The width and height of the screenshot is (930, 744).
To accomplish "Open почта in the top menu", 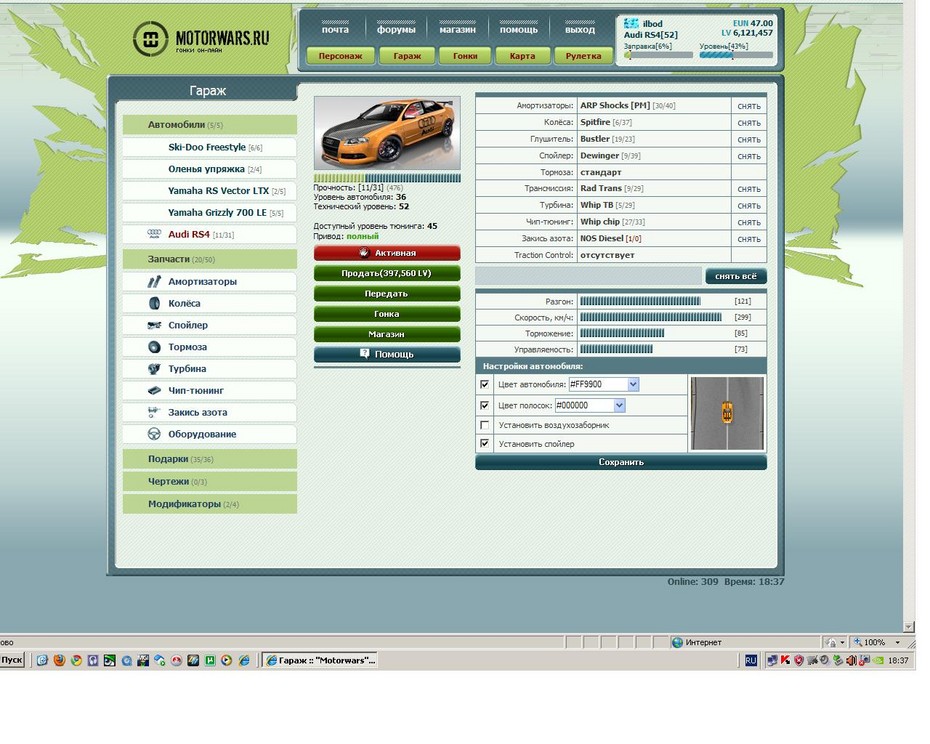I will coord(335,29).
